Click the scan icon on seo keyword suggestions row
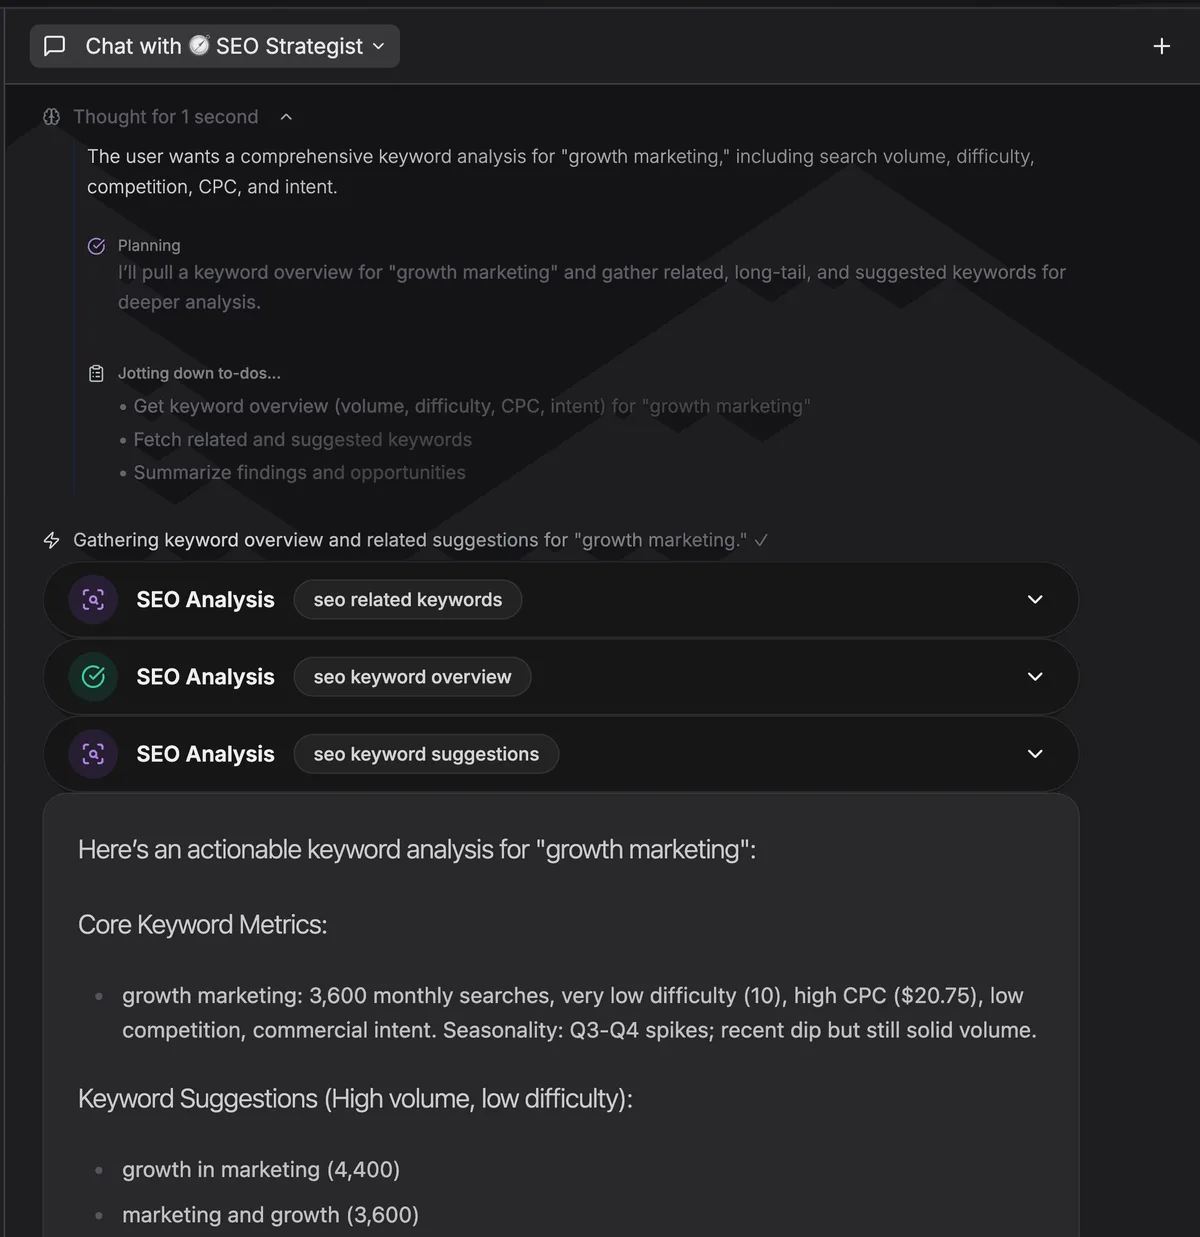 point(93,754)
